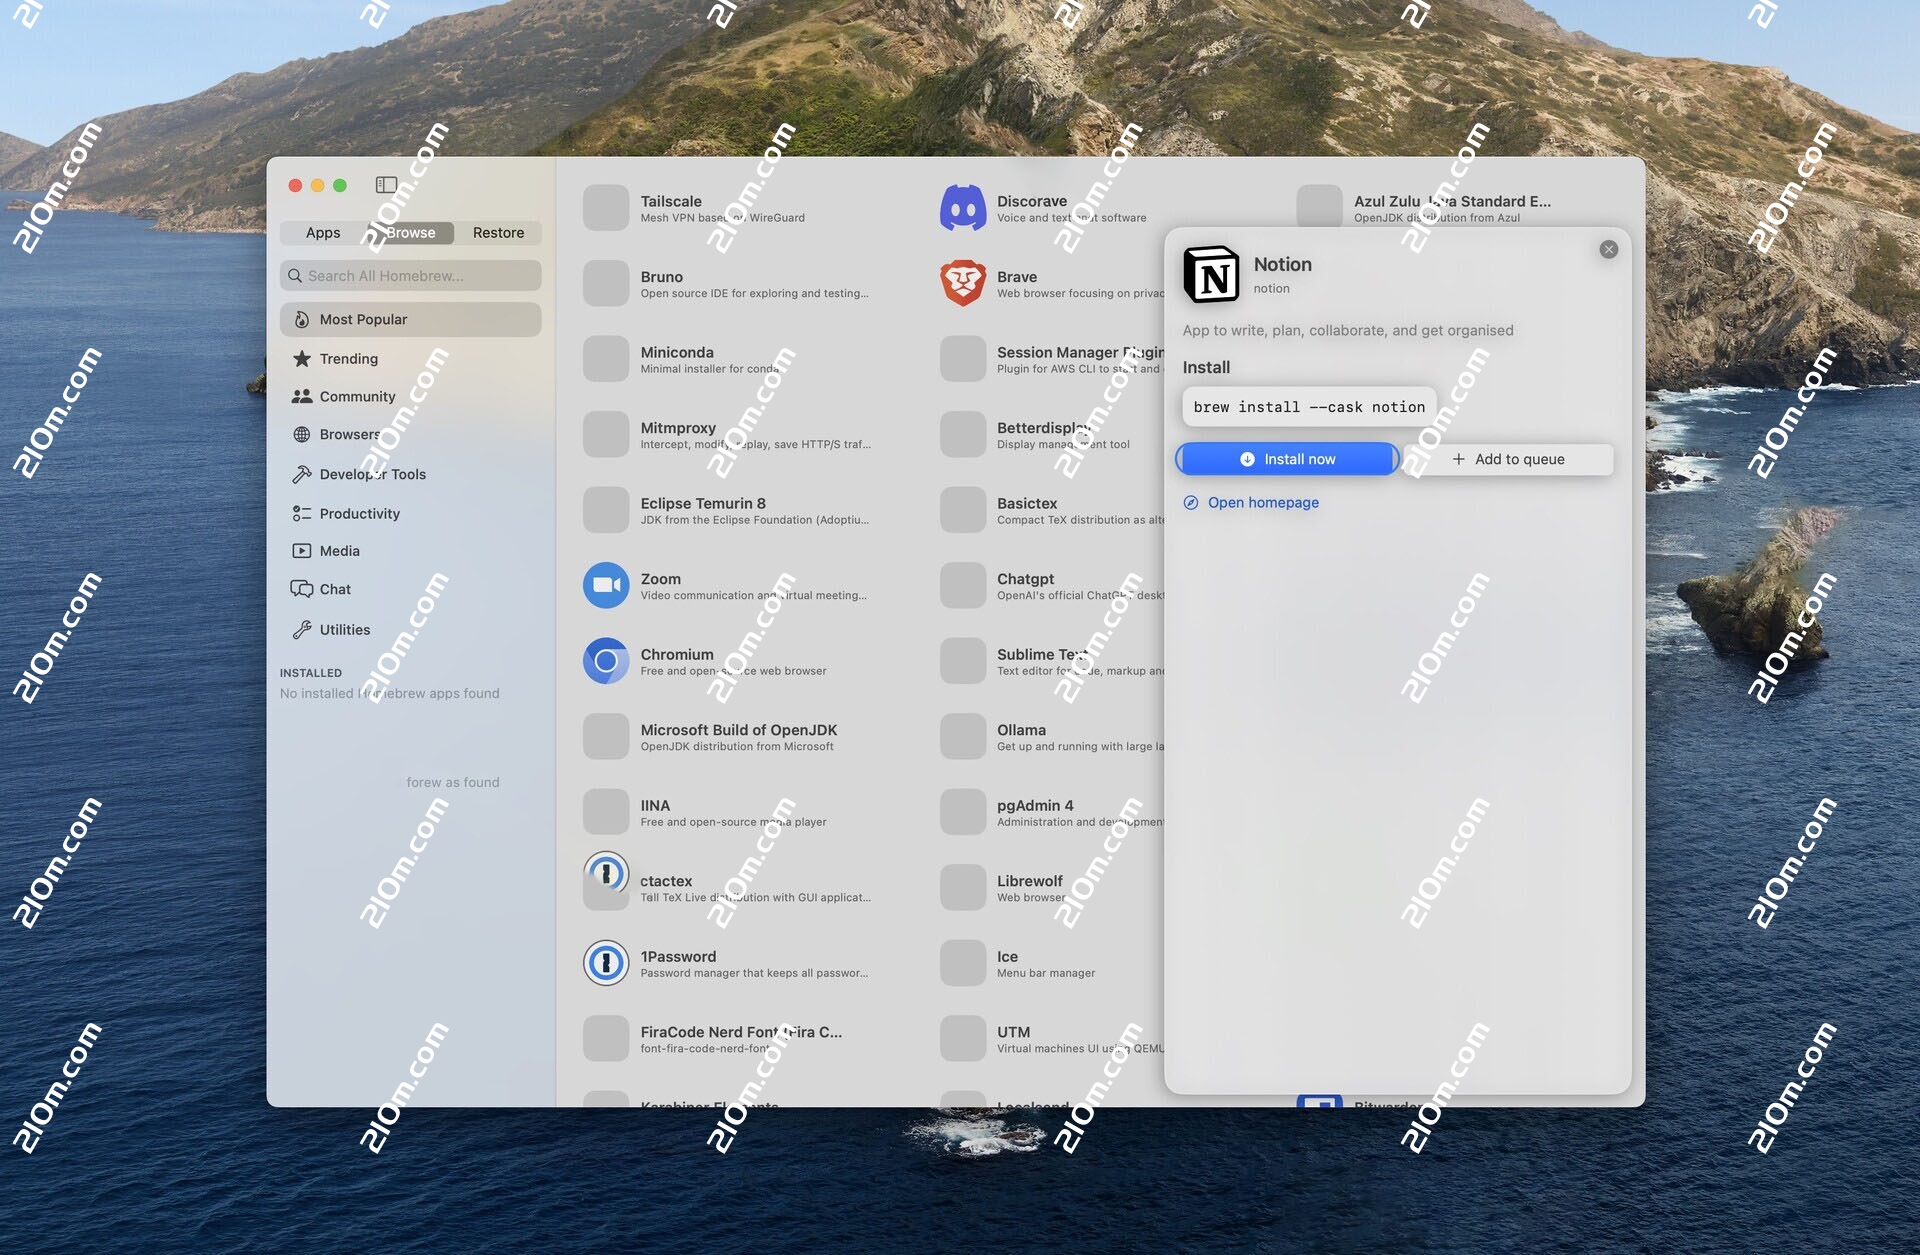Add Notion to the queue
The height and width of the screenshot is (1255, 1920).
click(x=1508, y=460)
